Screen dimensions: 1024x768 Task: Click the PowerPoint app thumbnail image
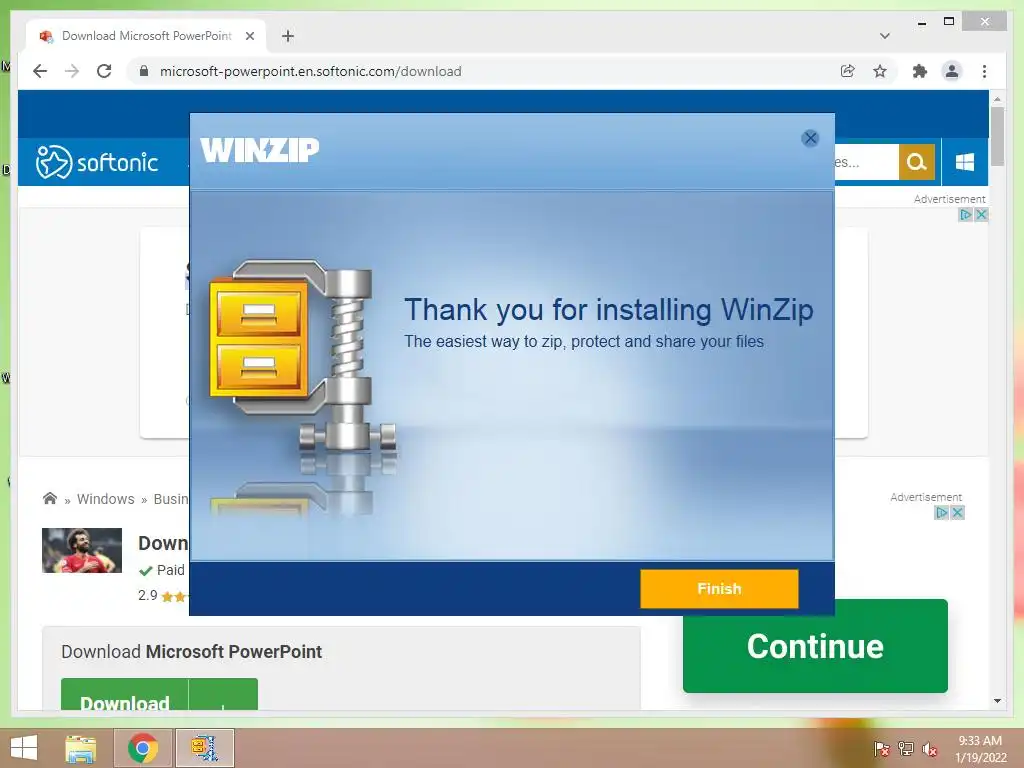click(x=82, y=551)
